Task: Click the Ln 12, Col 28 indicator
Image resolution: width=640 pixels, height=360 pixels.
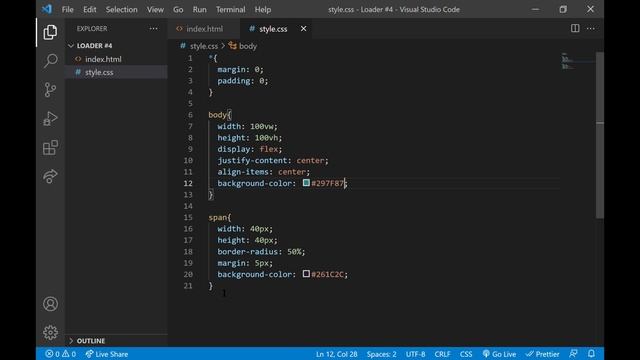Action: (x=336, y=354)
